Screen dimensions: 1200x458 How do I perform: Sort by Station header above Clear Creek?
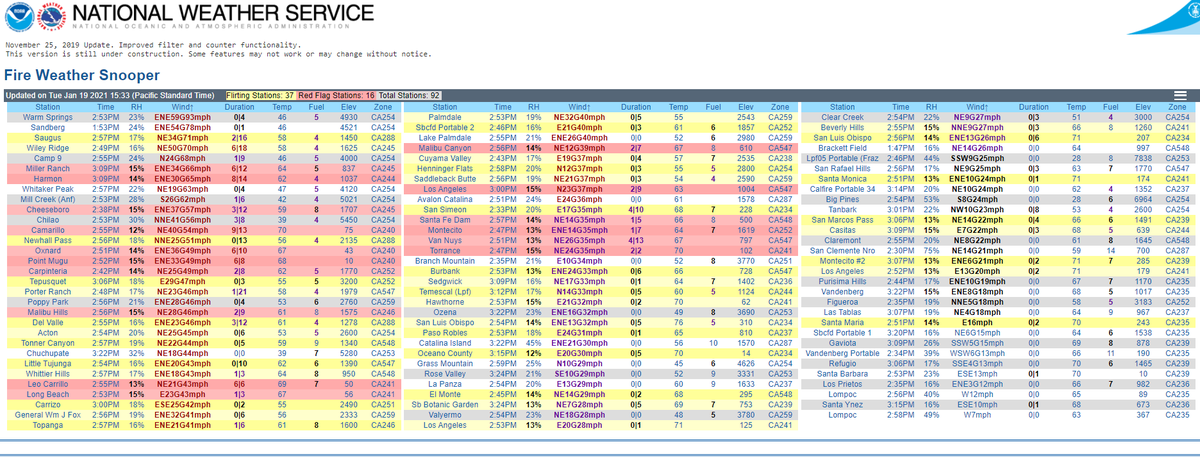click(842, 106)
